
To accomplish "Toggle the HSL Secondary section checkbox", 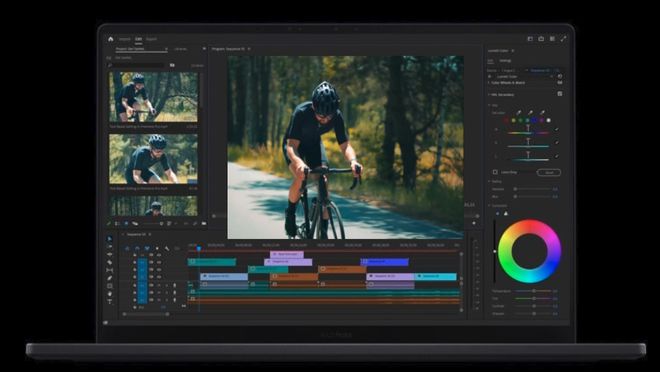I will coord(560,94).
